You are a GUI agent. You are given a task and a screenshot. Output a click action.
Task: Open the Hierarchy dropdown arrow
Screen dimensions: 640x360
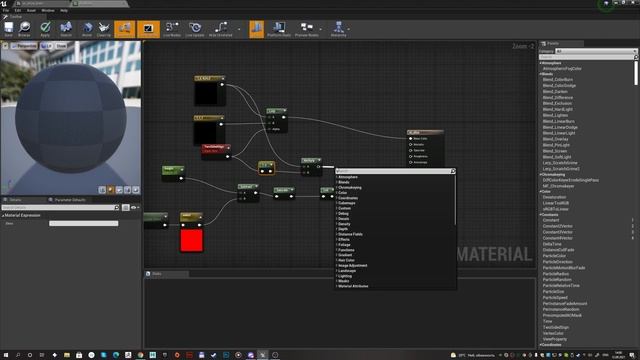[x=349, y=29]
